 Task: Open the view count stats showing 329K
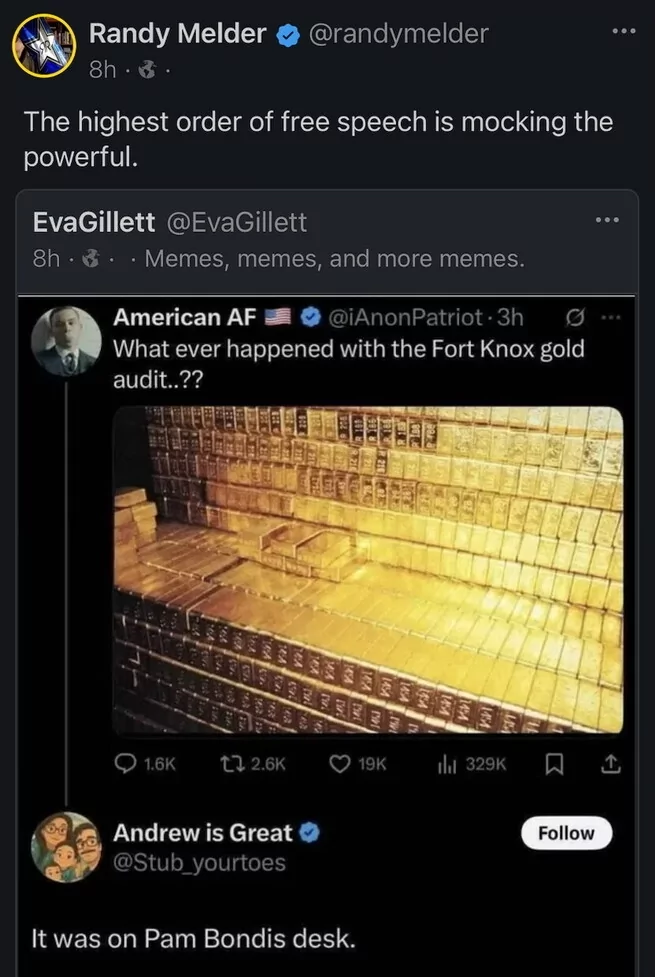446,763
